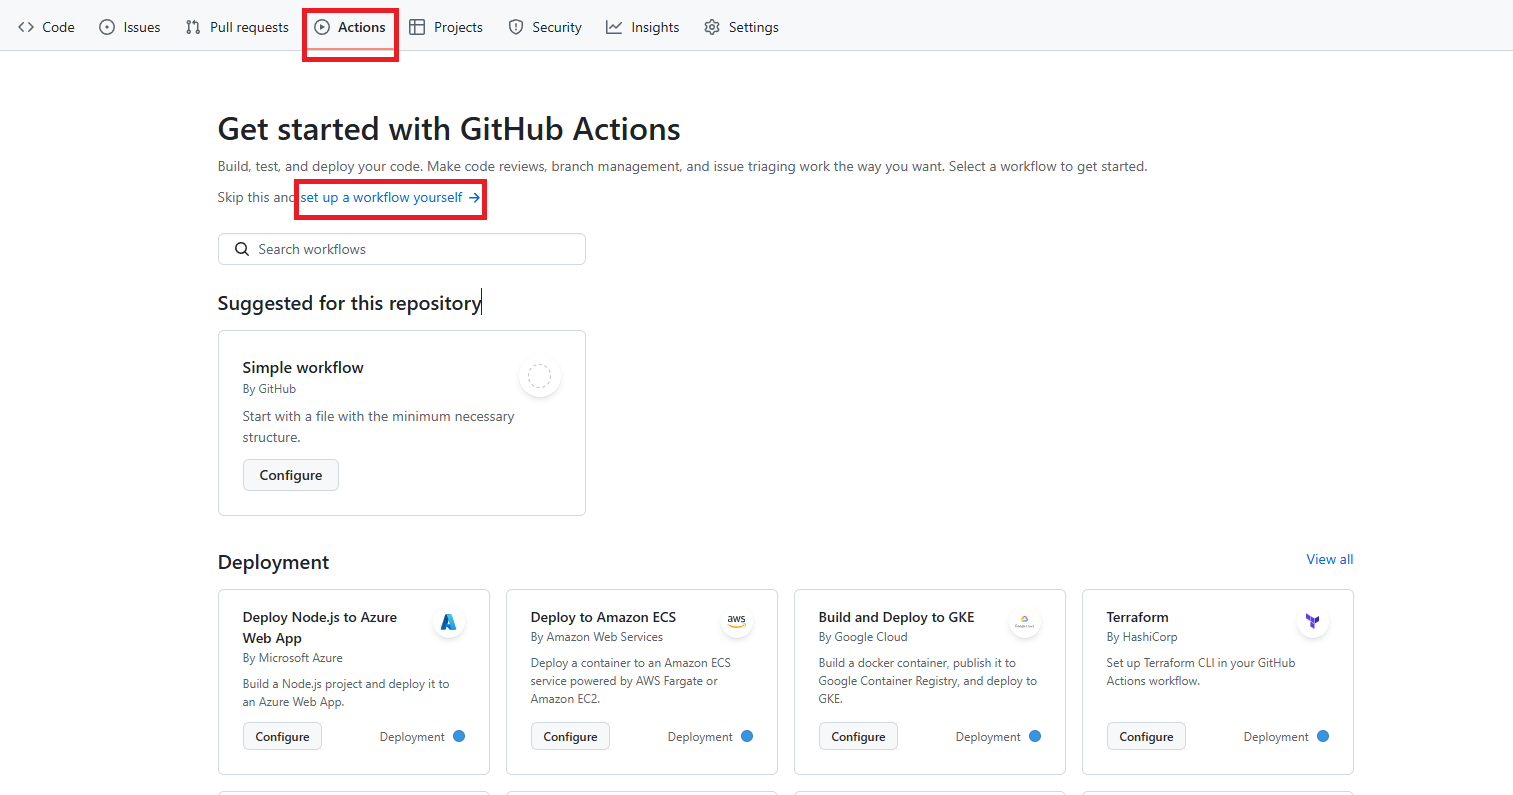Click 'By GitHub' under Simple workflow
The width and height of the screenshot is (1513, 795).
tap(269, 389)
